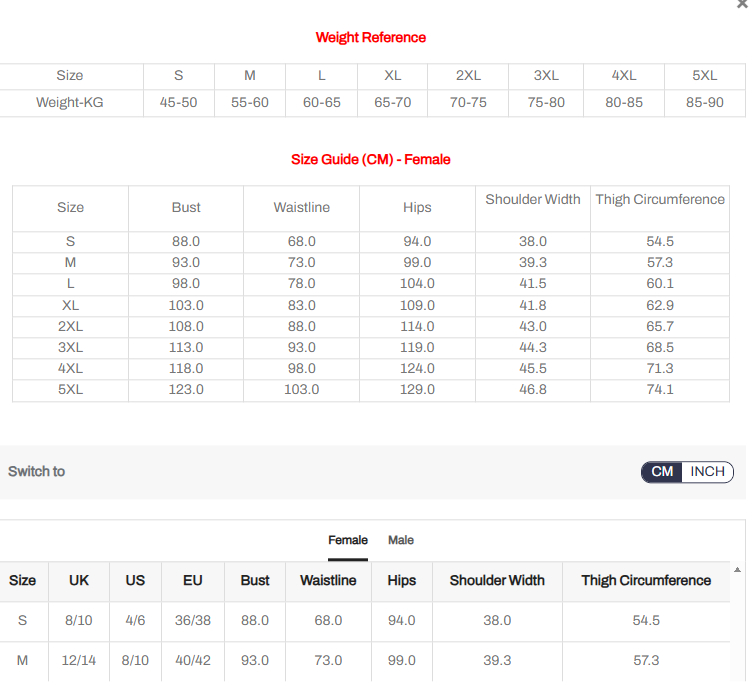Click the 'Switch to' label
This screenshot has width=756, height=688.
[37, 471]
